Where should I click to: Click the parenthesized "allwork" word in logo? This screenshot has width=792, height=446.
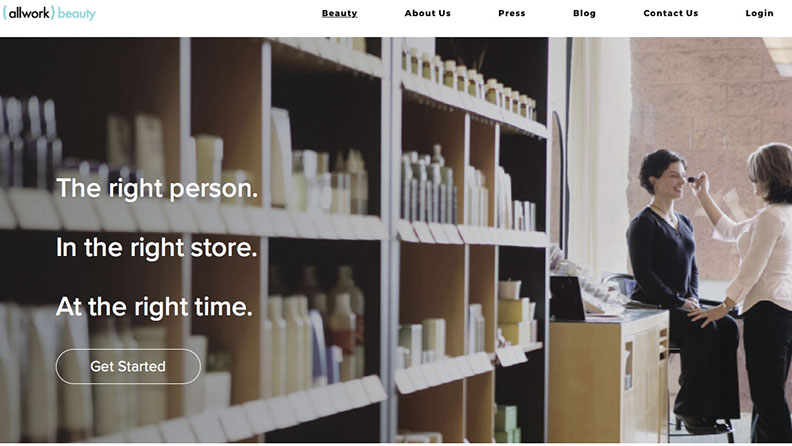28,13
